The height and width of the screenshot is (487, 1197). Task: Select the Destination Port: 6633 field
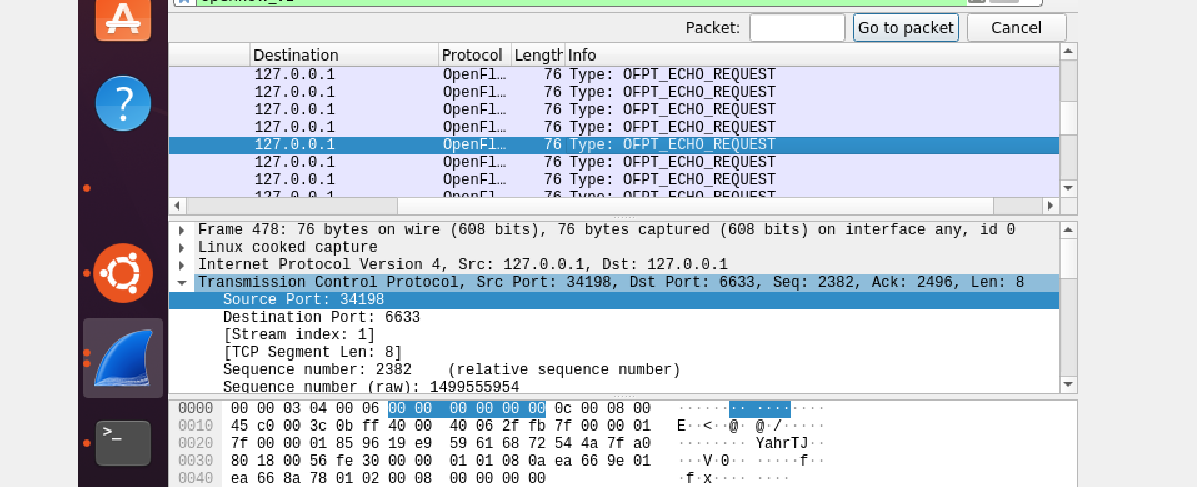point(321,317)
